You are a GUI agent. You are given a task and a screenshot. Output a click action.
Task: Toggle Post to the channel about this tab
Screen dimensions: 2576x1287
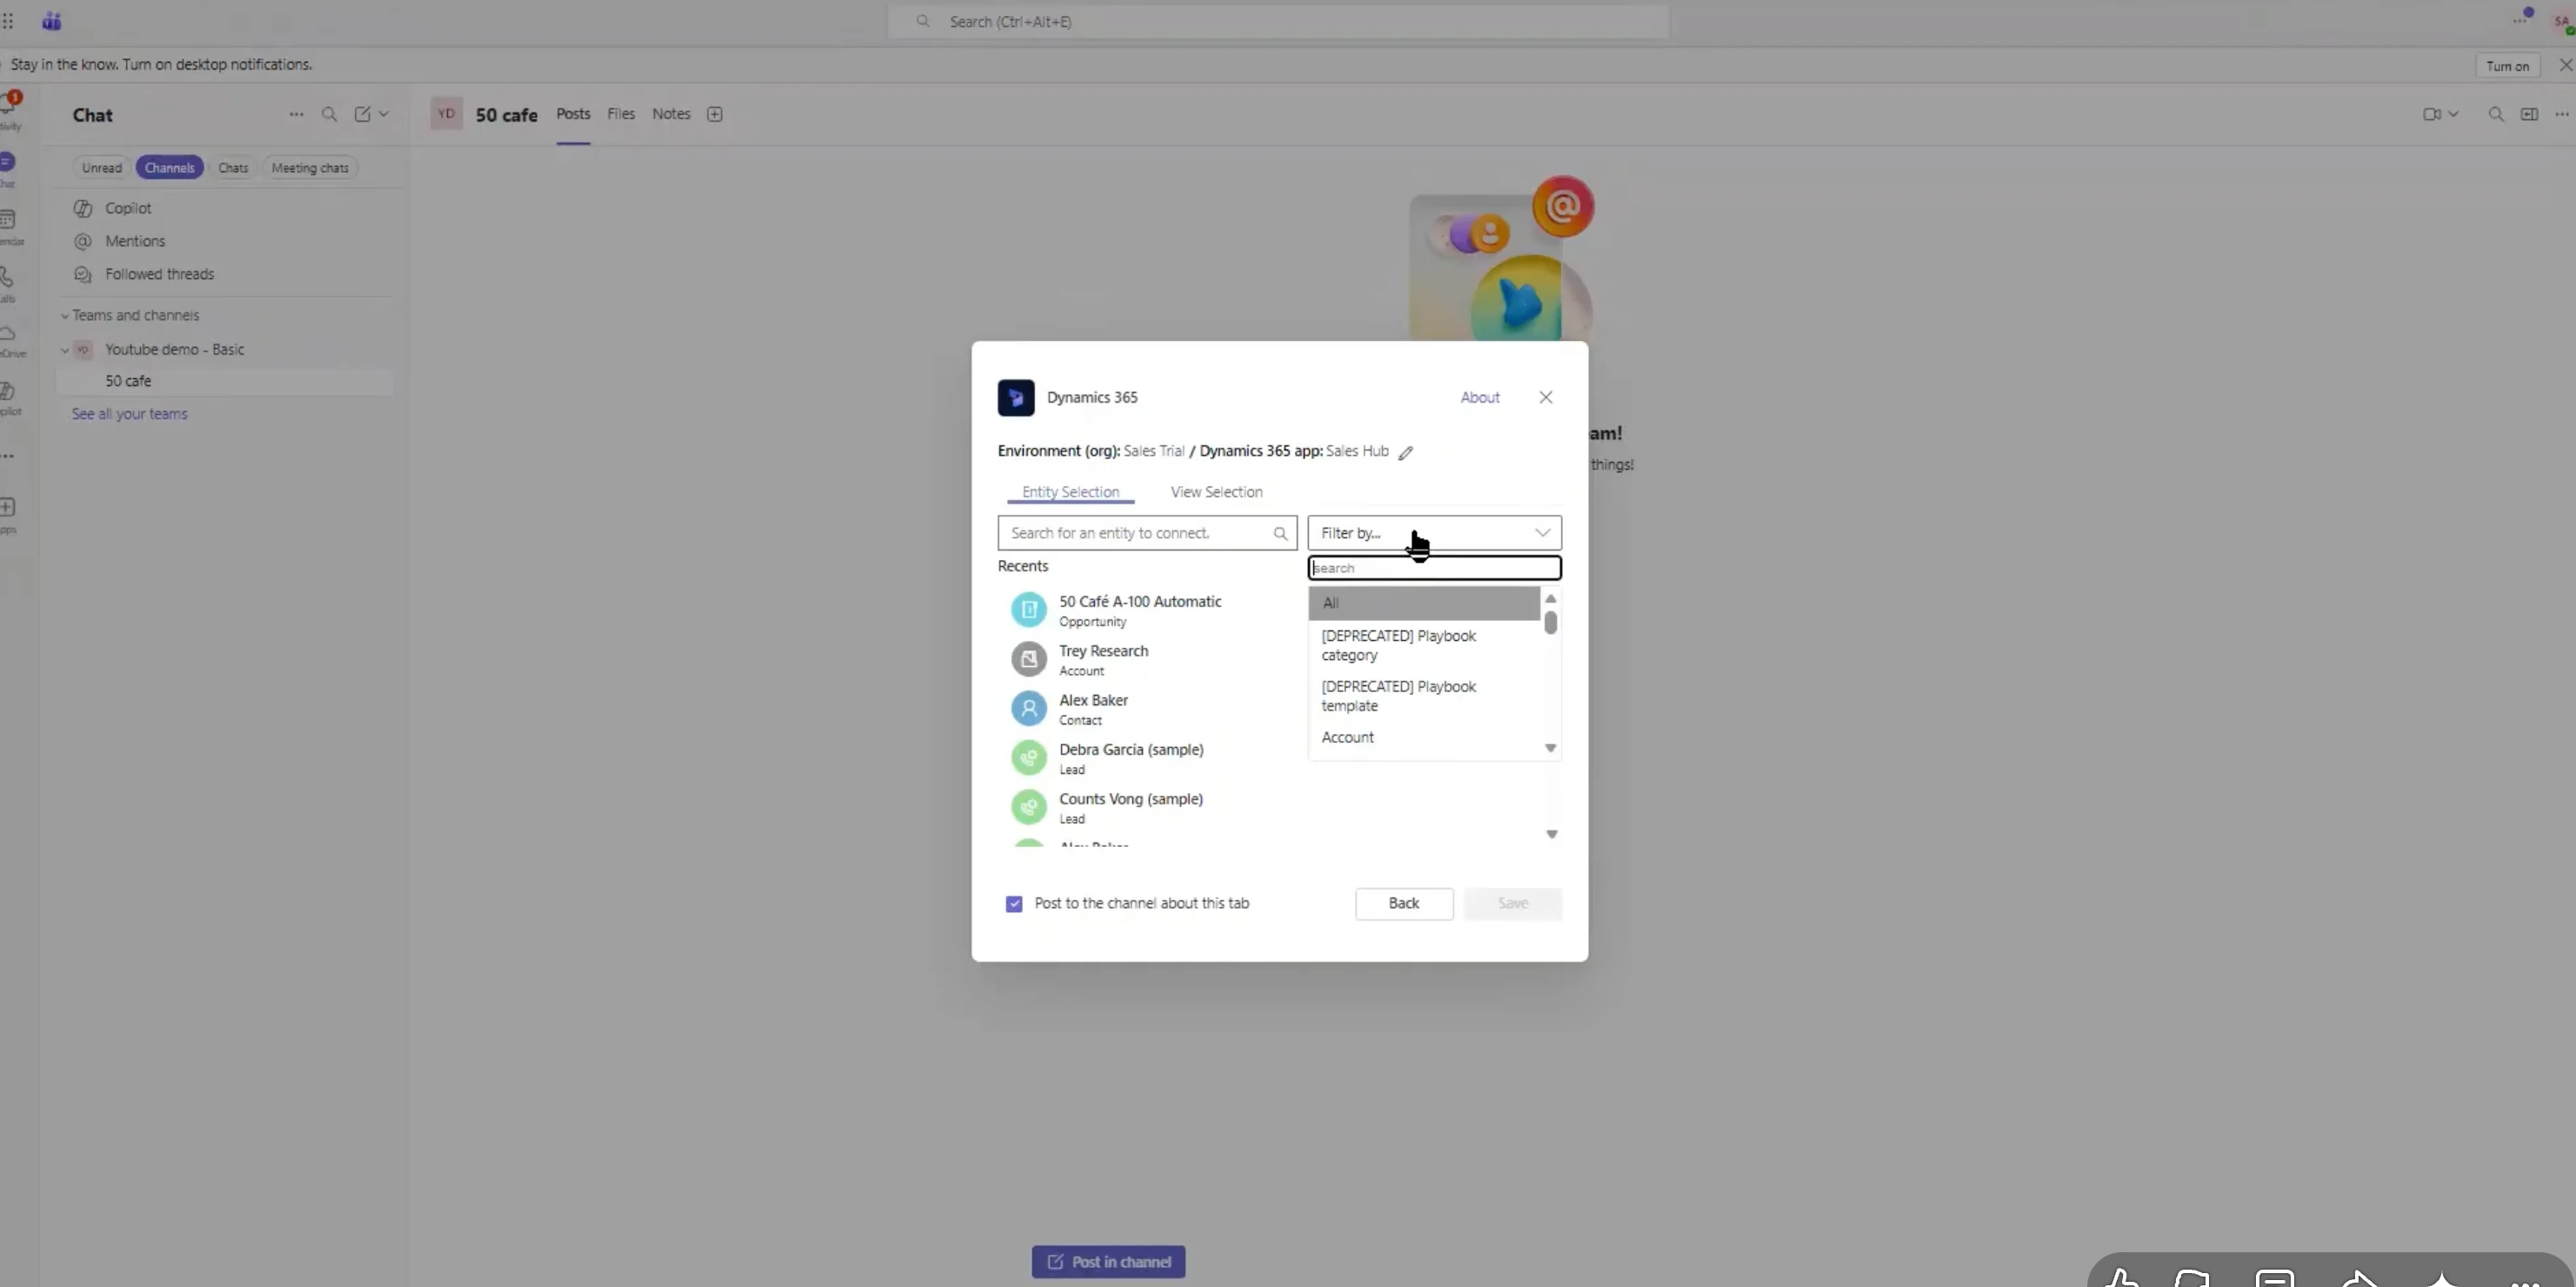1014,904
